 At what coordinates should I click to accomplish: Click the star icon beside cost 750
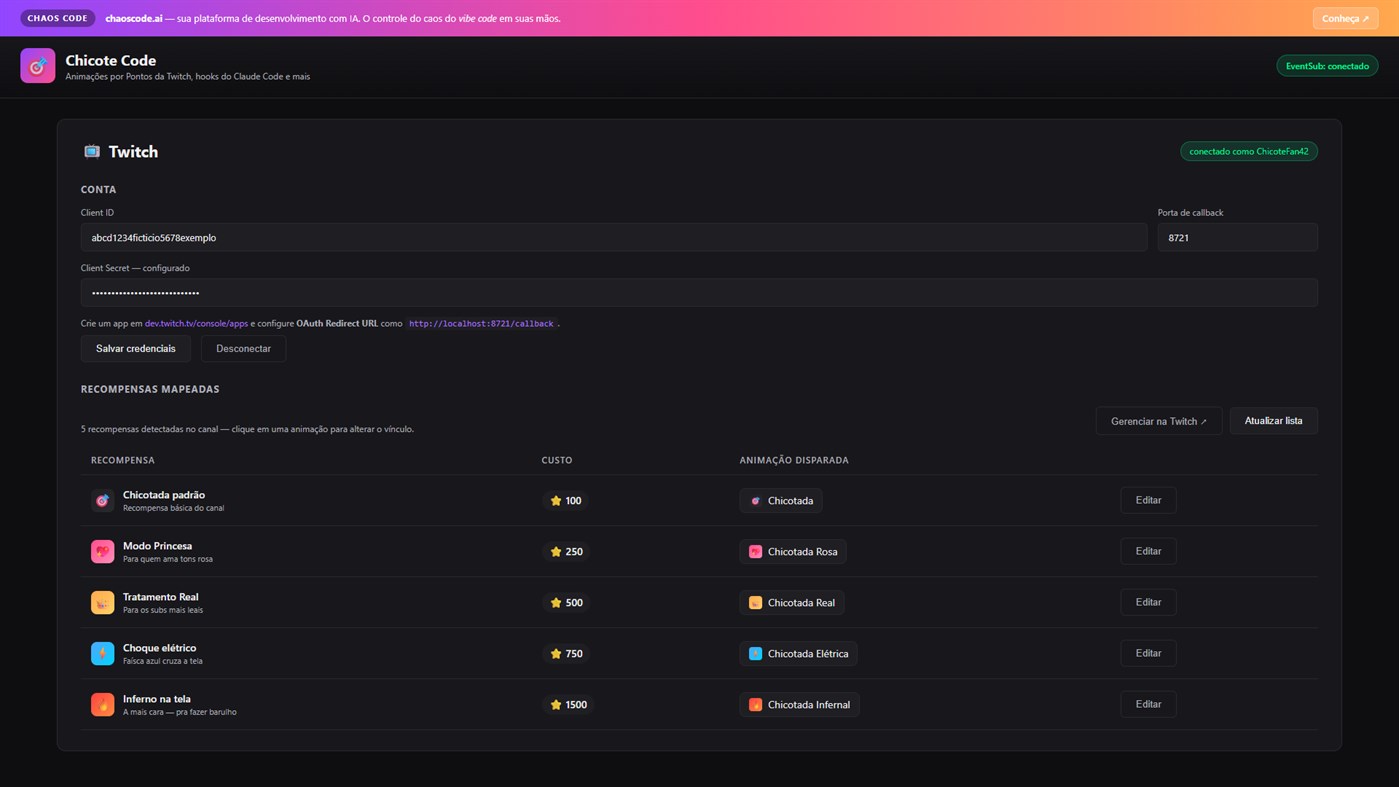tap(556, 653)
